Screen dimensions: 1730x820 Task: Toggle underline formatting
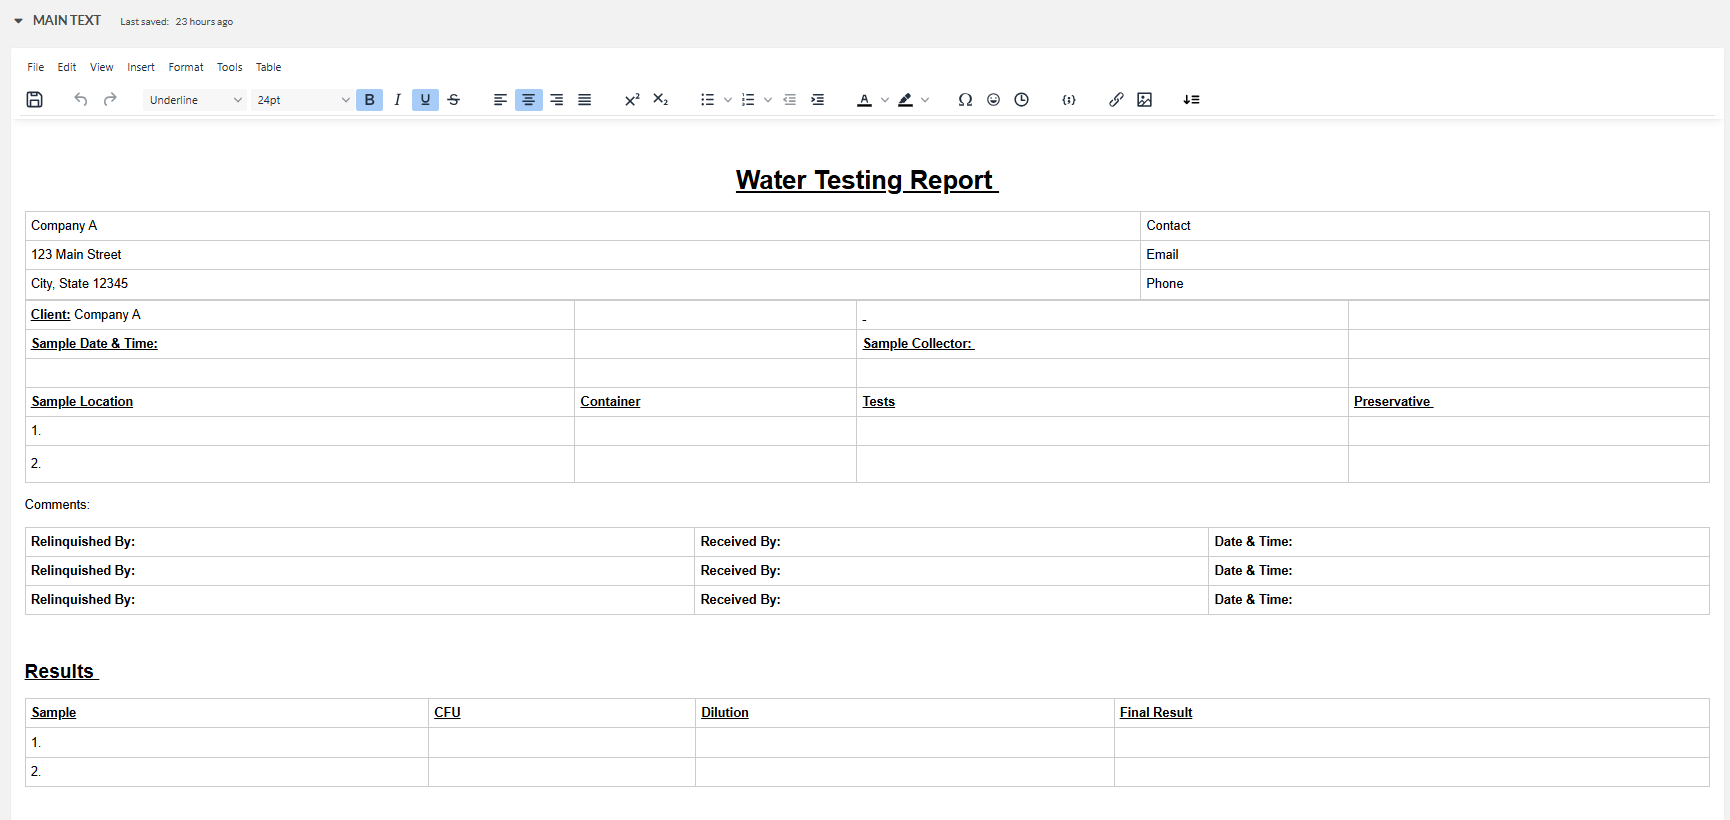click(425, 99)
